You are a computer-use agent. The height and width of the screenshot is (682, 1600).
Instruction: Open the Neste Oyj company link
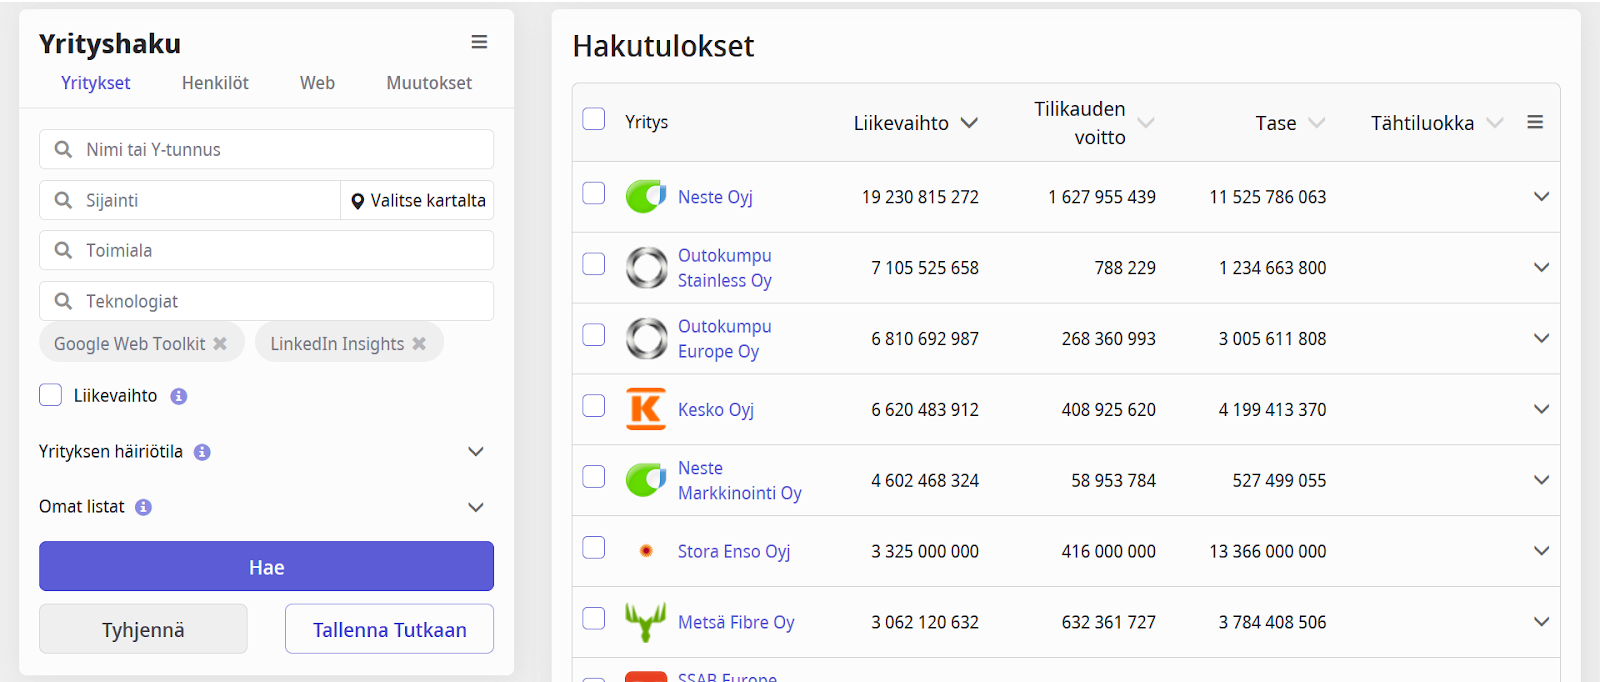[715, 197]
